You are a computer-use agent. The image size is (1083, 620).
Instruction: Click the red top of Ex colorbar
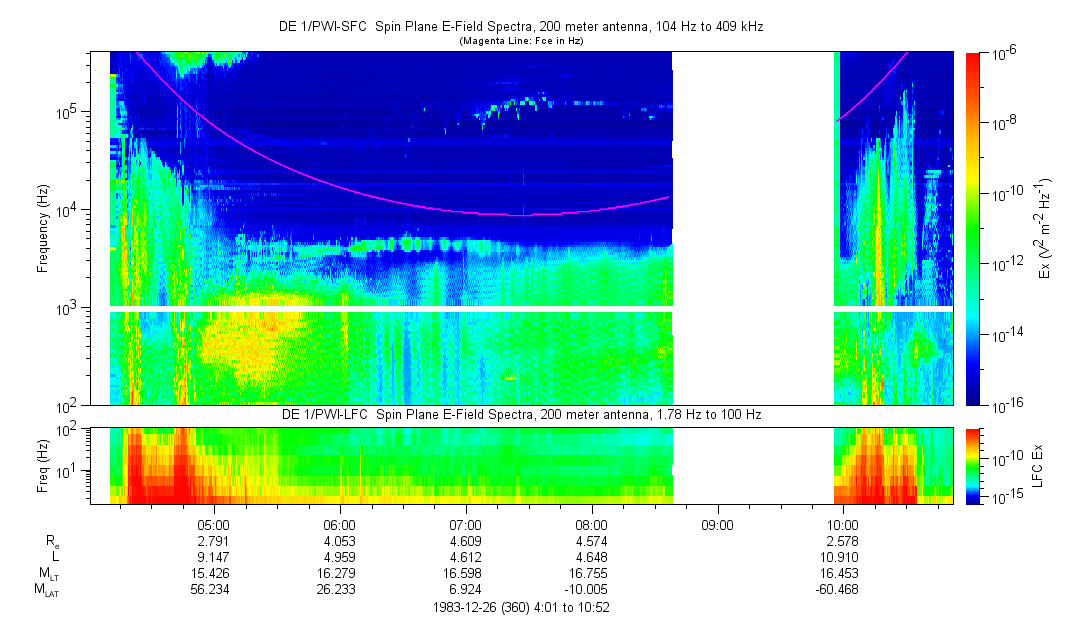tap(973, 62)
